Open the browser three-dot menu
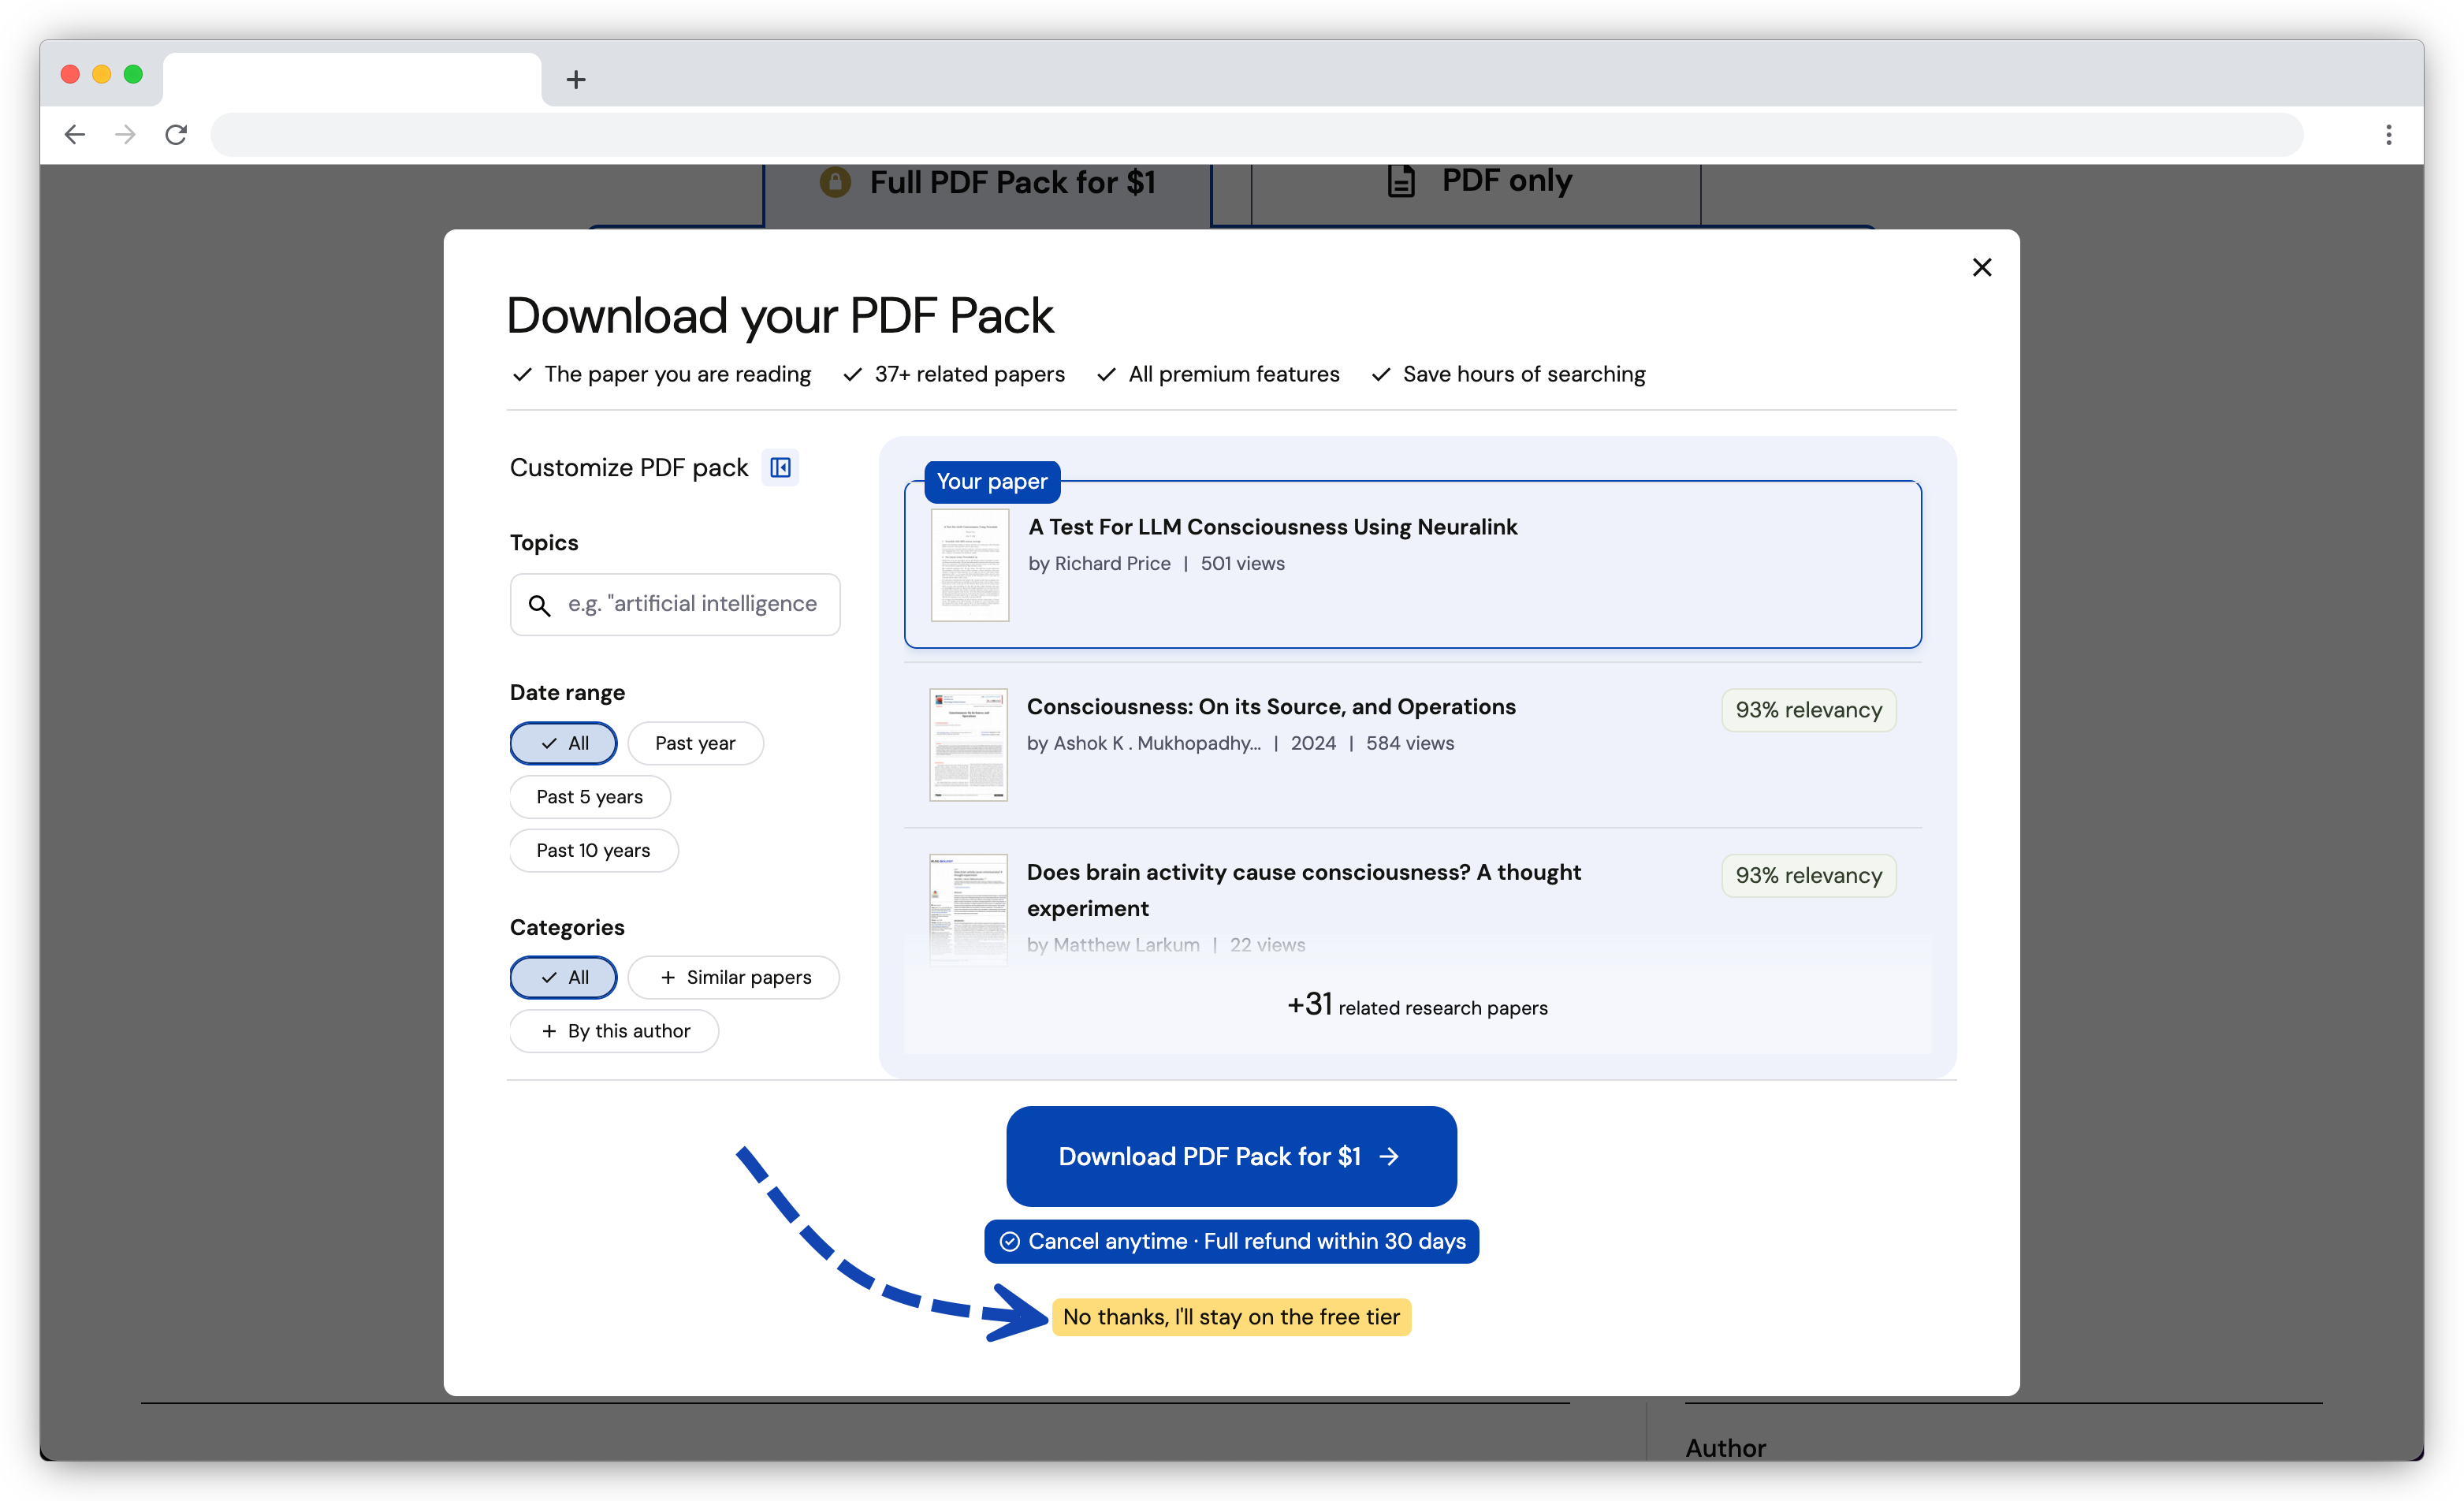Screen dimensions: 2464x1501 coord(2388,134)
